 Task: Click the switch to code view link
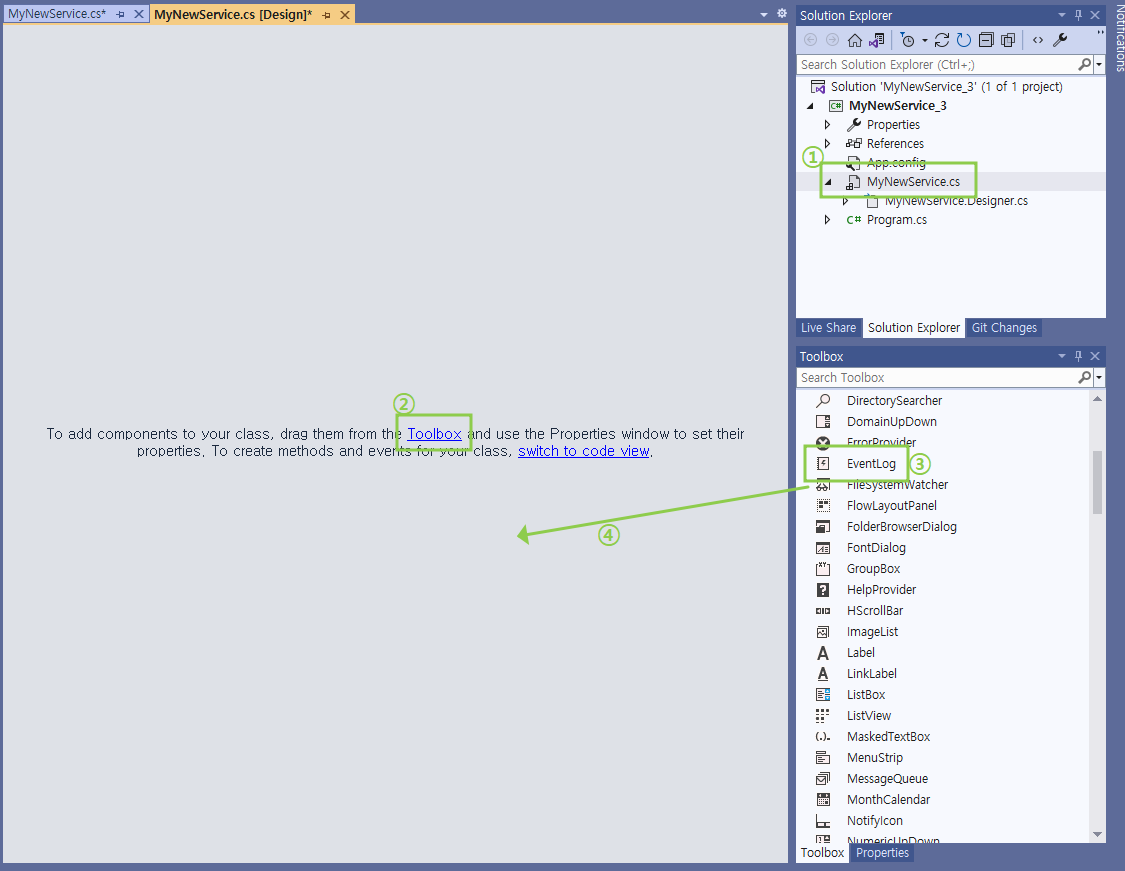pos(583,451)
